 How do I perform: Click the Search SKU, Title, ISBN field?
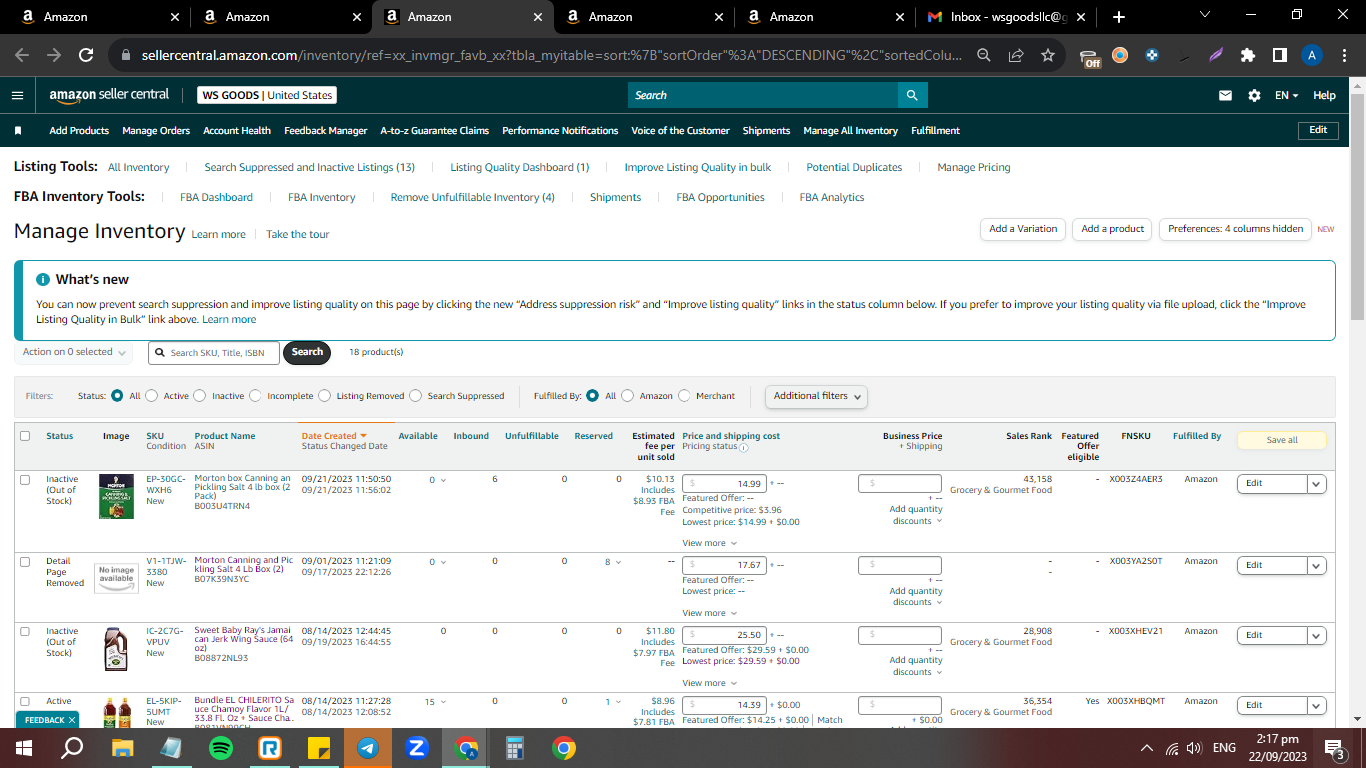coord(214,353)
